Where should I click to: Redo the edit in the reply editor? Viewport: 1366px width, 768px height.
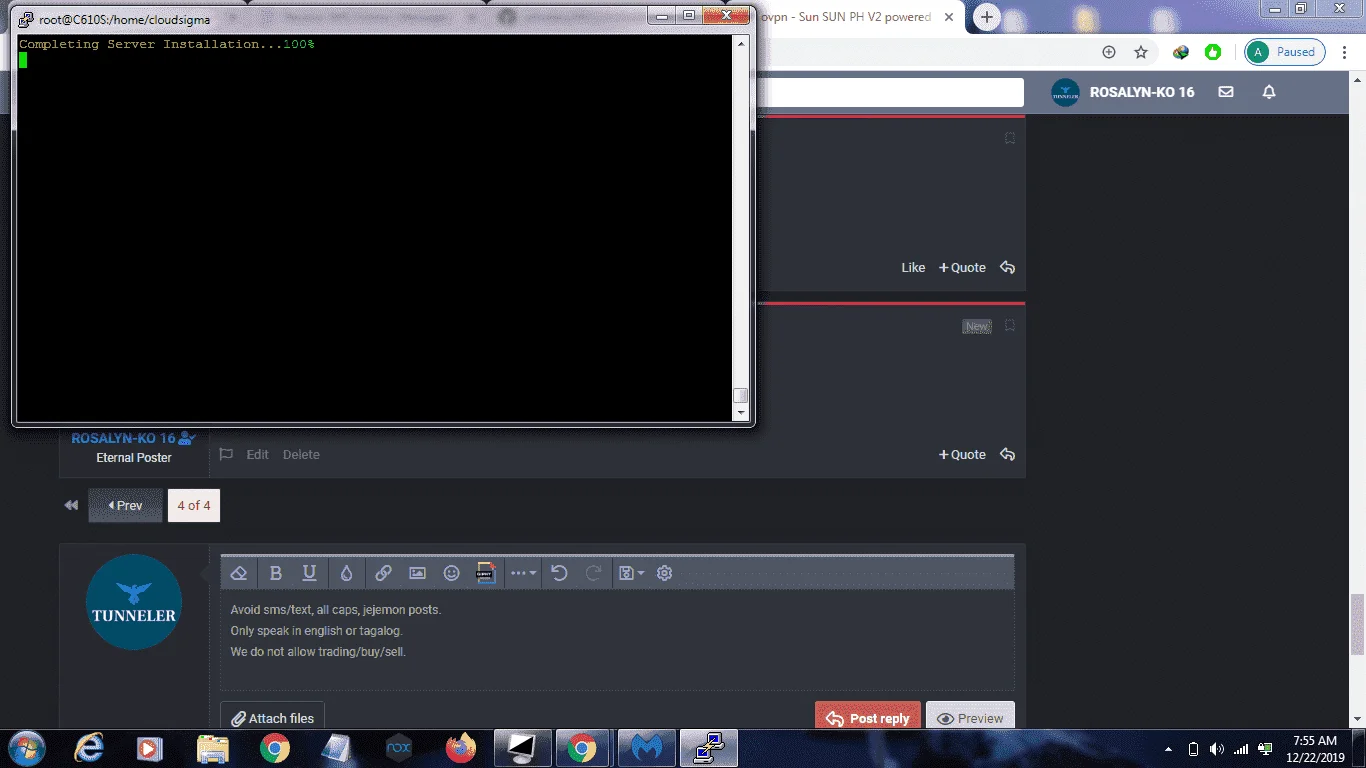pos(594,573)
